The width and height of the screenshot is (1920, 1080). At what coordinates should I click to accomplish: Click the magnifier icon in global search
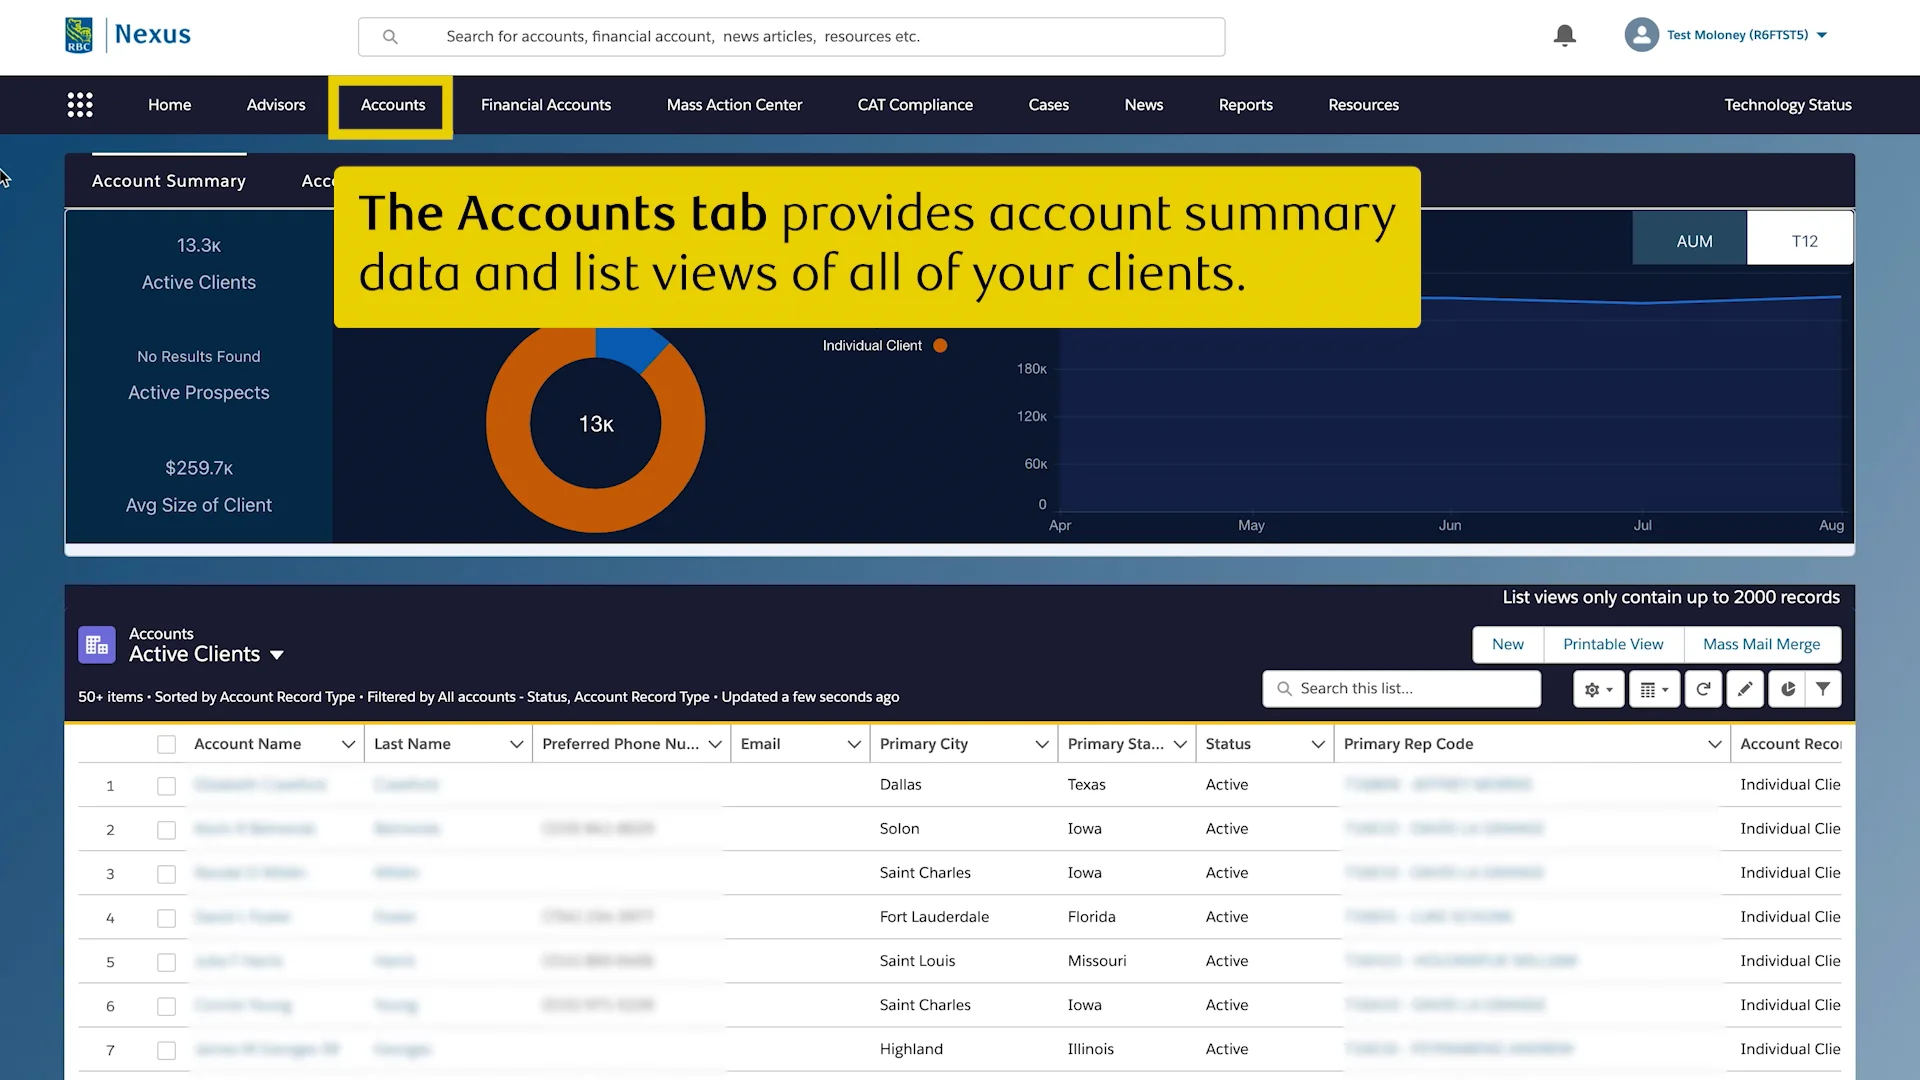tap(390, 37)
